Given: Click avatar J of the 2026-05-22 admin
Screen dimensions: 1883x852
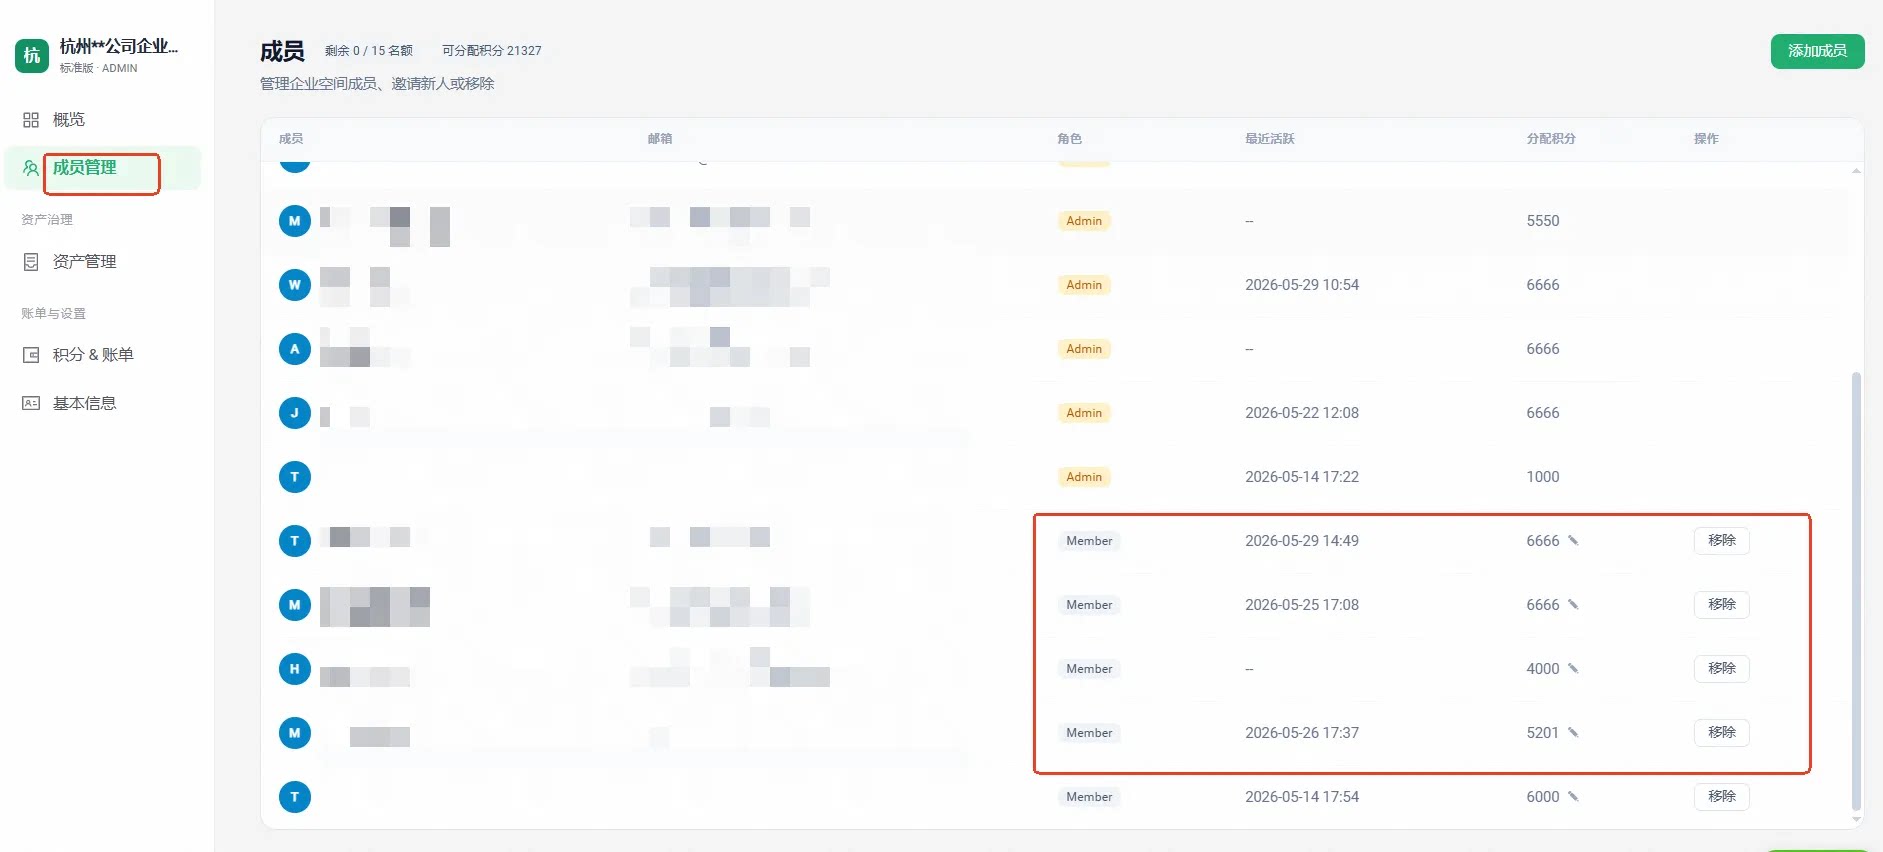Looking at the screenshot, I should tap(294, 413).
